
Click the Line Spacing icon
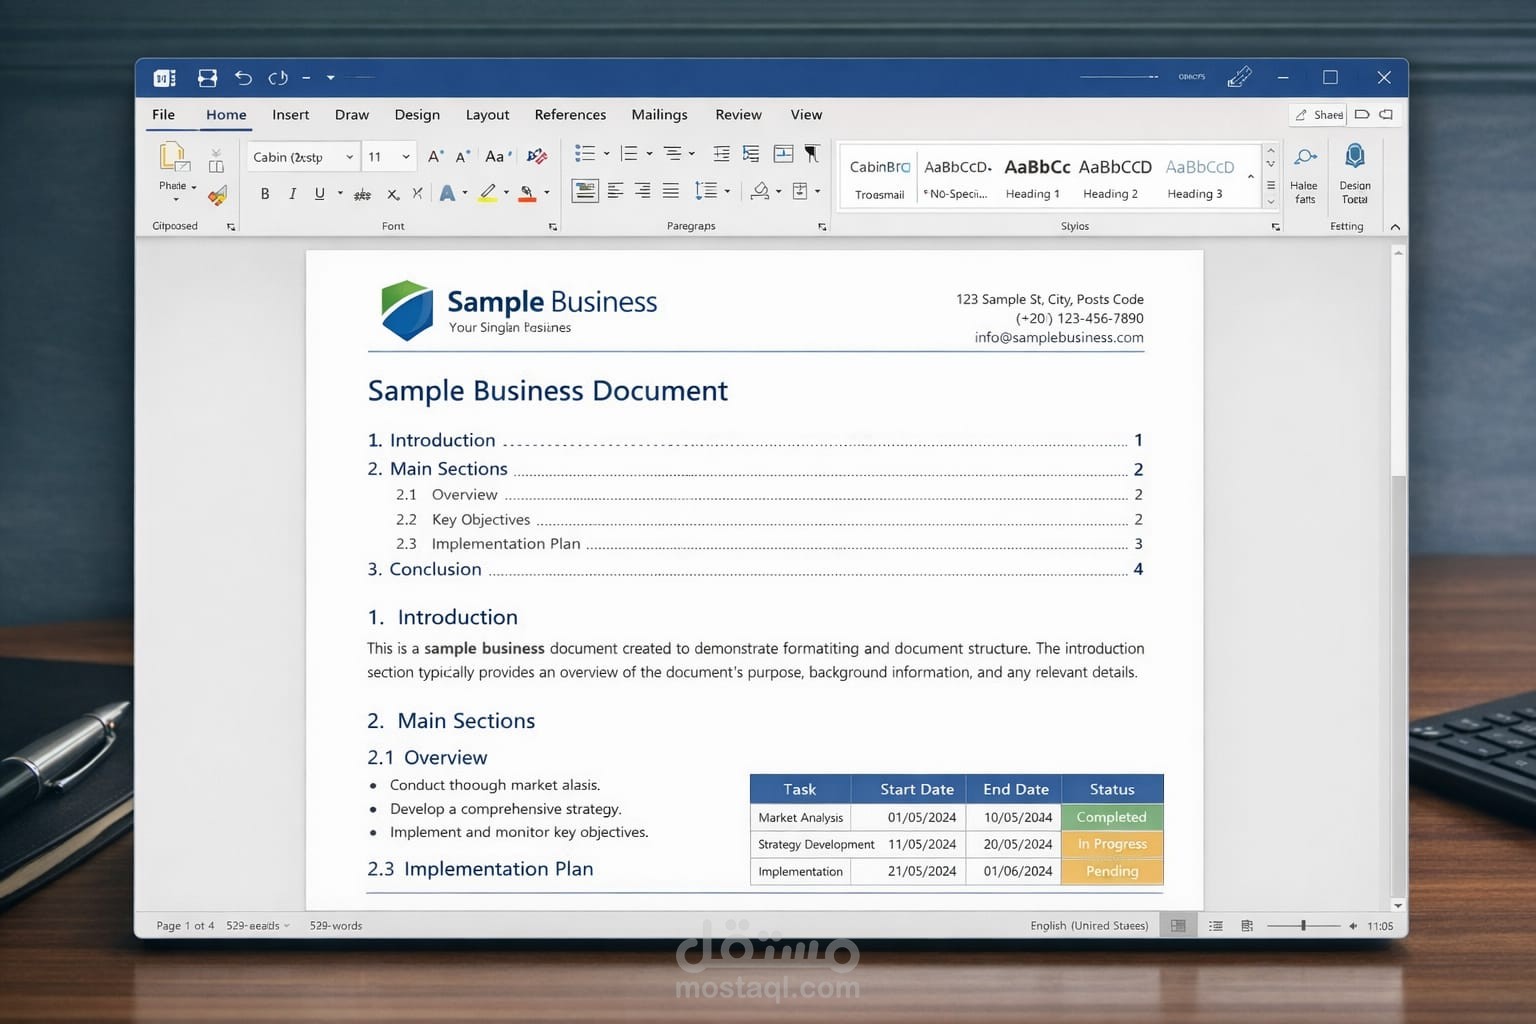coord(706,190)
